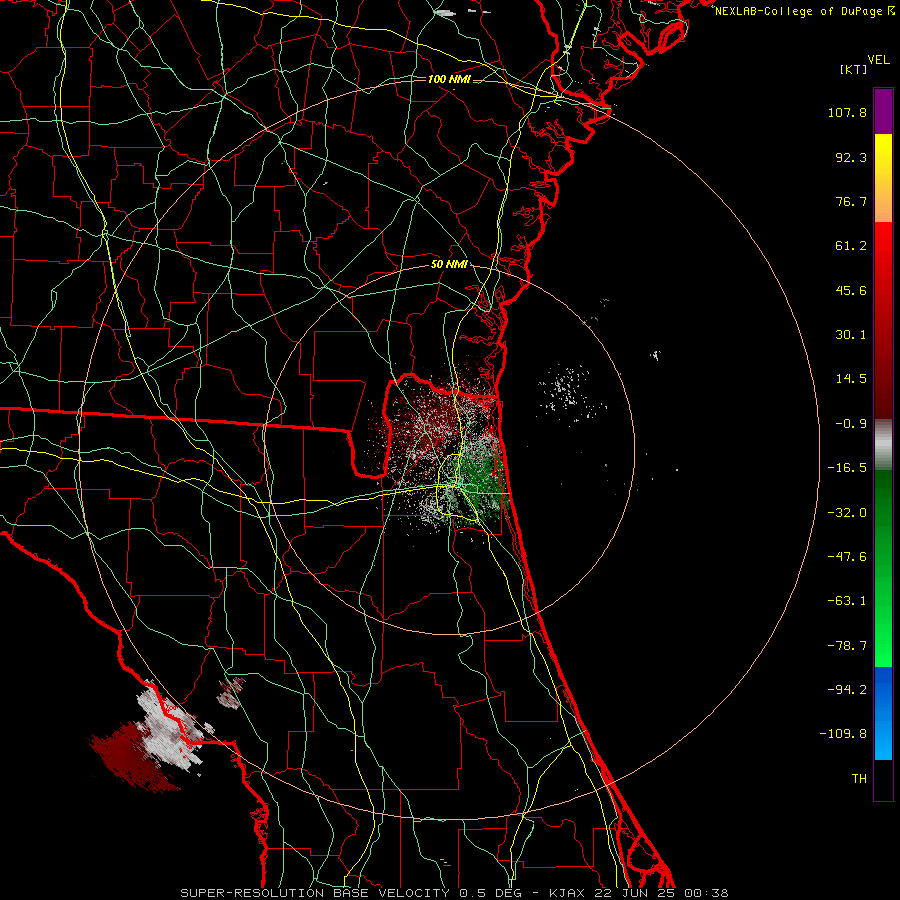Image resolution: width=900 pixels, height=900 pixels.
Task: Click the VEL legend title
Action: pos(879,60)
